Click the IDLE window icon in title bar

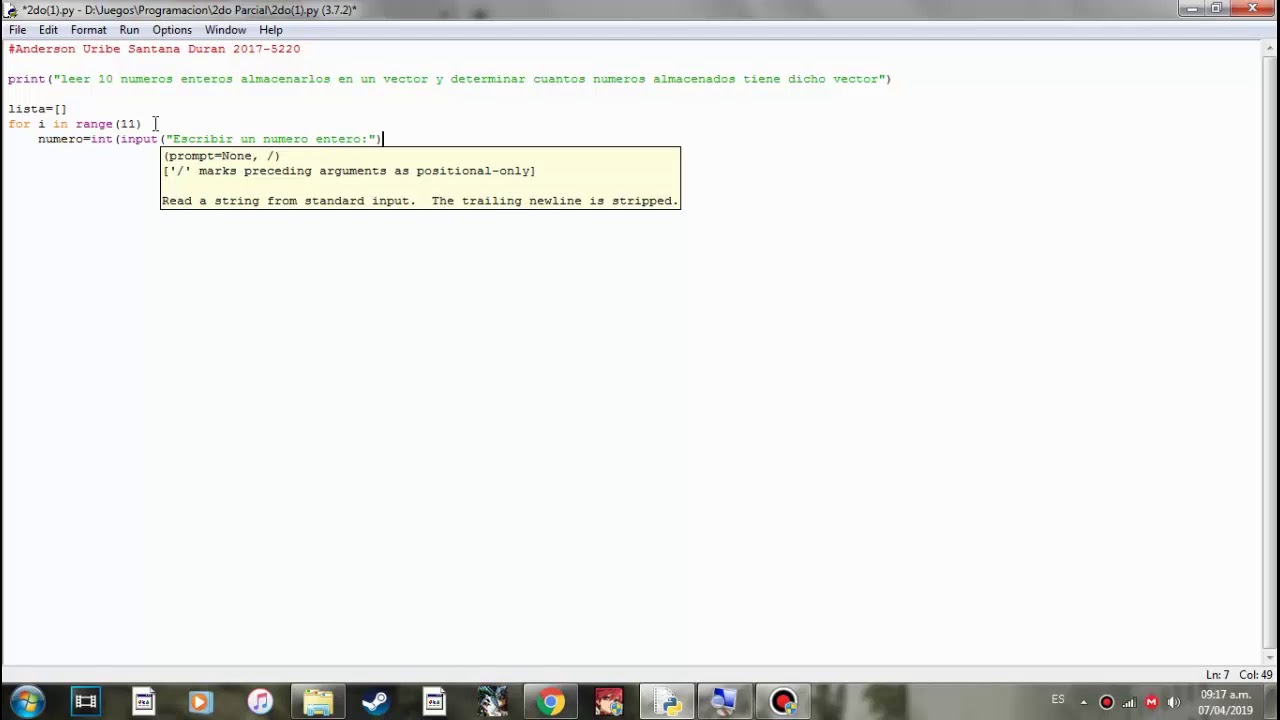point(11,10)
